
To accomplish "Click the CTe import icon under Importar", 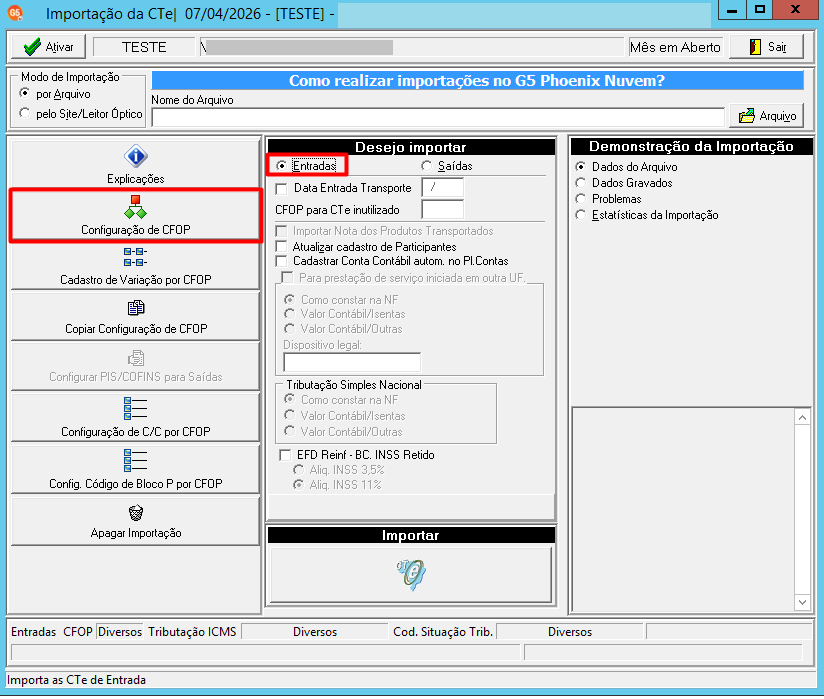I will 411,574.
